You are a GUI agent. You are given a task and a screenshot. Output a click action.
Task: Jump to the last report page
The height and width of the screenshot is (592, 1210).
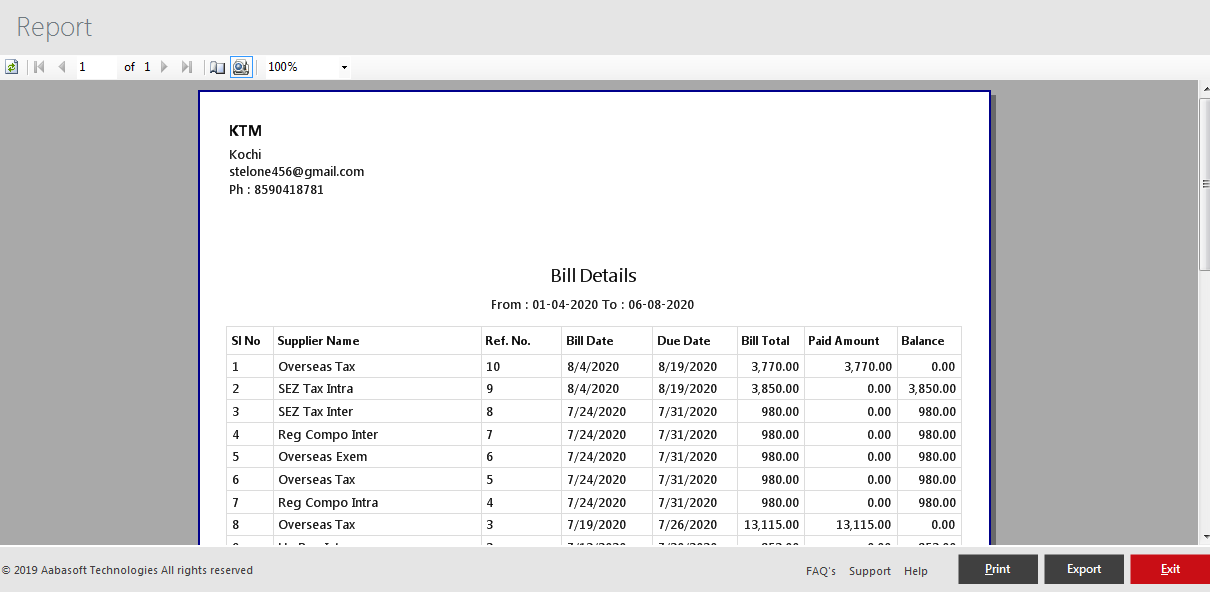tap(187, 67)
